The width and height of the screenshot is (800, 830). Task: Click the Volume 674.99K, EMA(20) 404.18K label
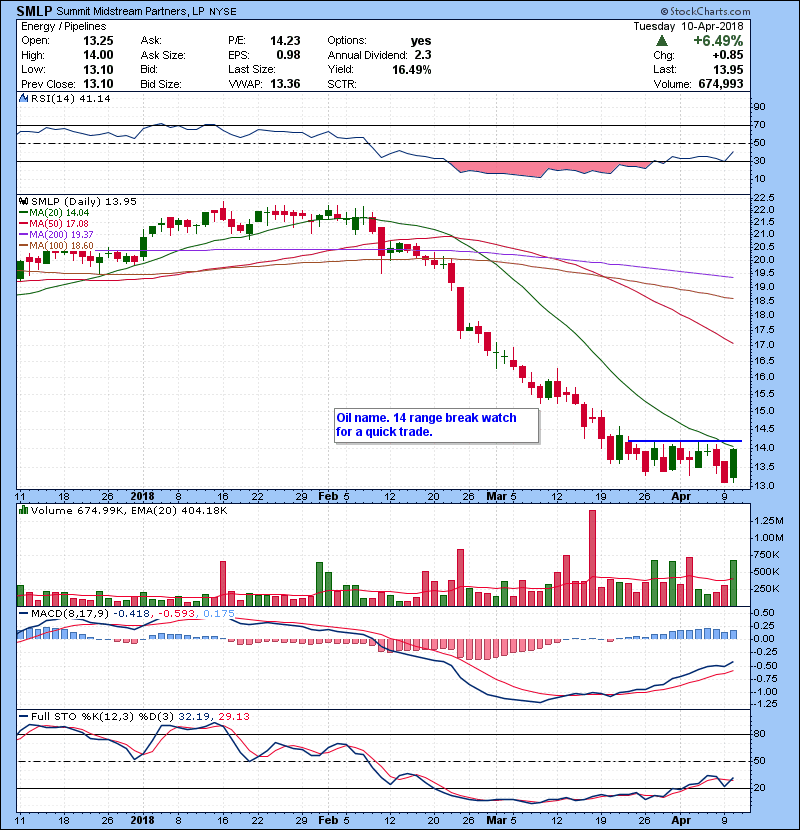pos(129,510)
